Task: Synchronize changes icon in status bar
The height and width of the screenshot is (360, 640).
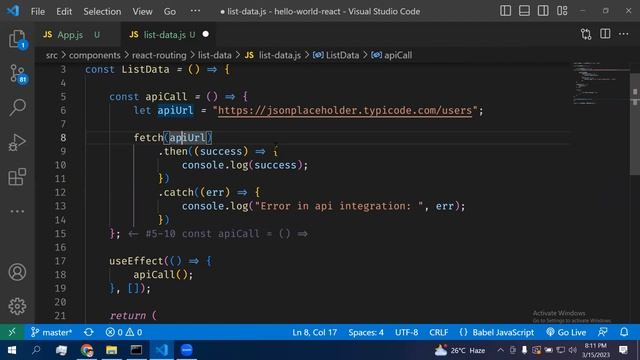Action: [89, 332]
